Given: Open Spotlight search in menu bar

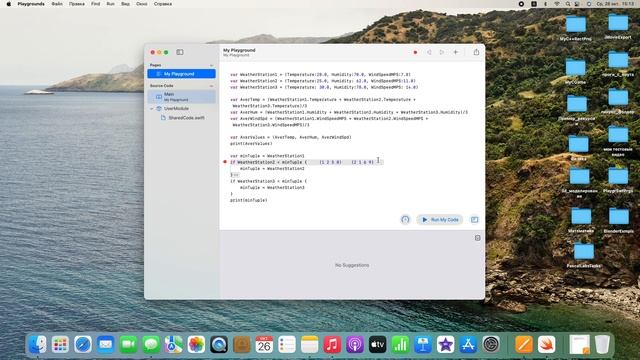Looking at the screenshot, I should click(568, 4).
